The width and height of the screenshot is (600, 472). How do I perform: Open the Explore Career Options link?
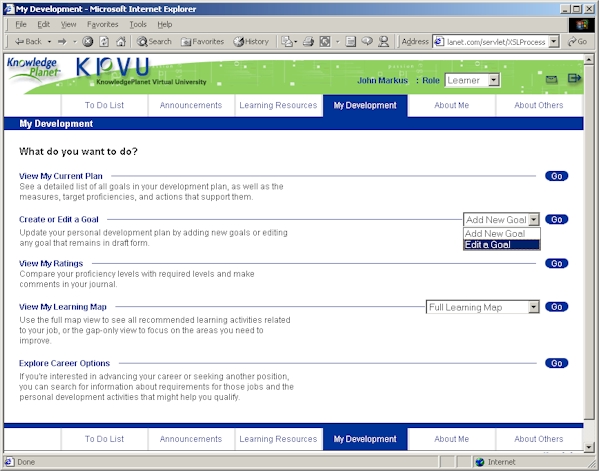(x=65, y=363)
